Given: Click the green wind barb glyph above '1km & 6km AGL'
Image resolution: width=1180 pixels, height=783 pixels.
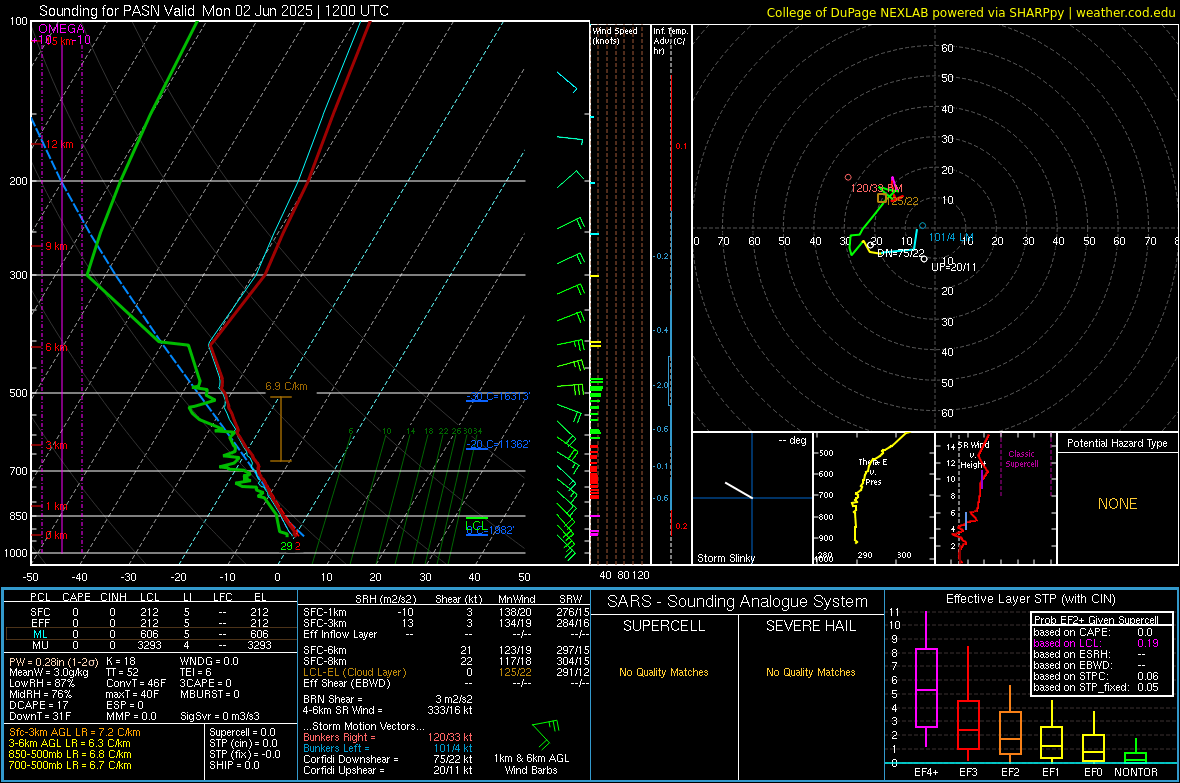Looking at the screenshot, I should click(x=546, y=736).
